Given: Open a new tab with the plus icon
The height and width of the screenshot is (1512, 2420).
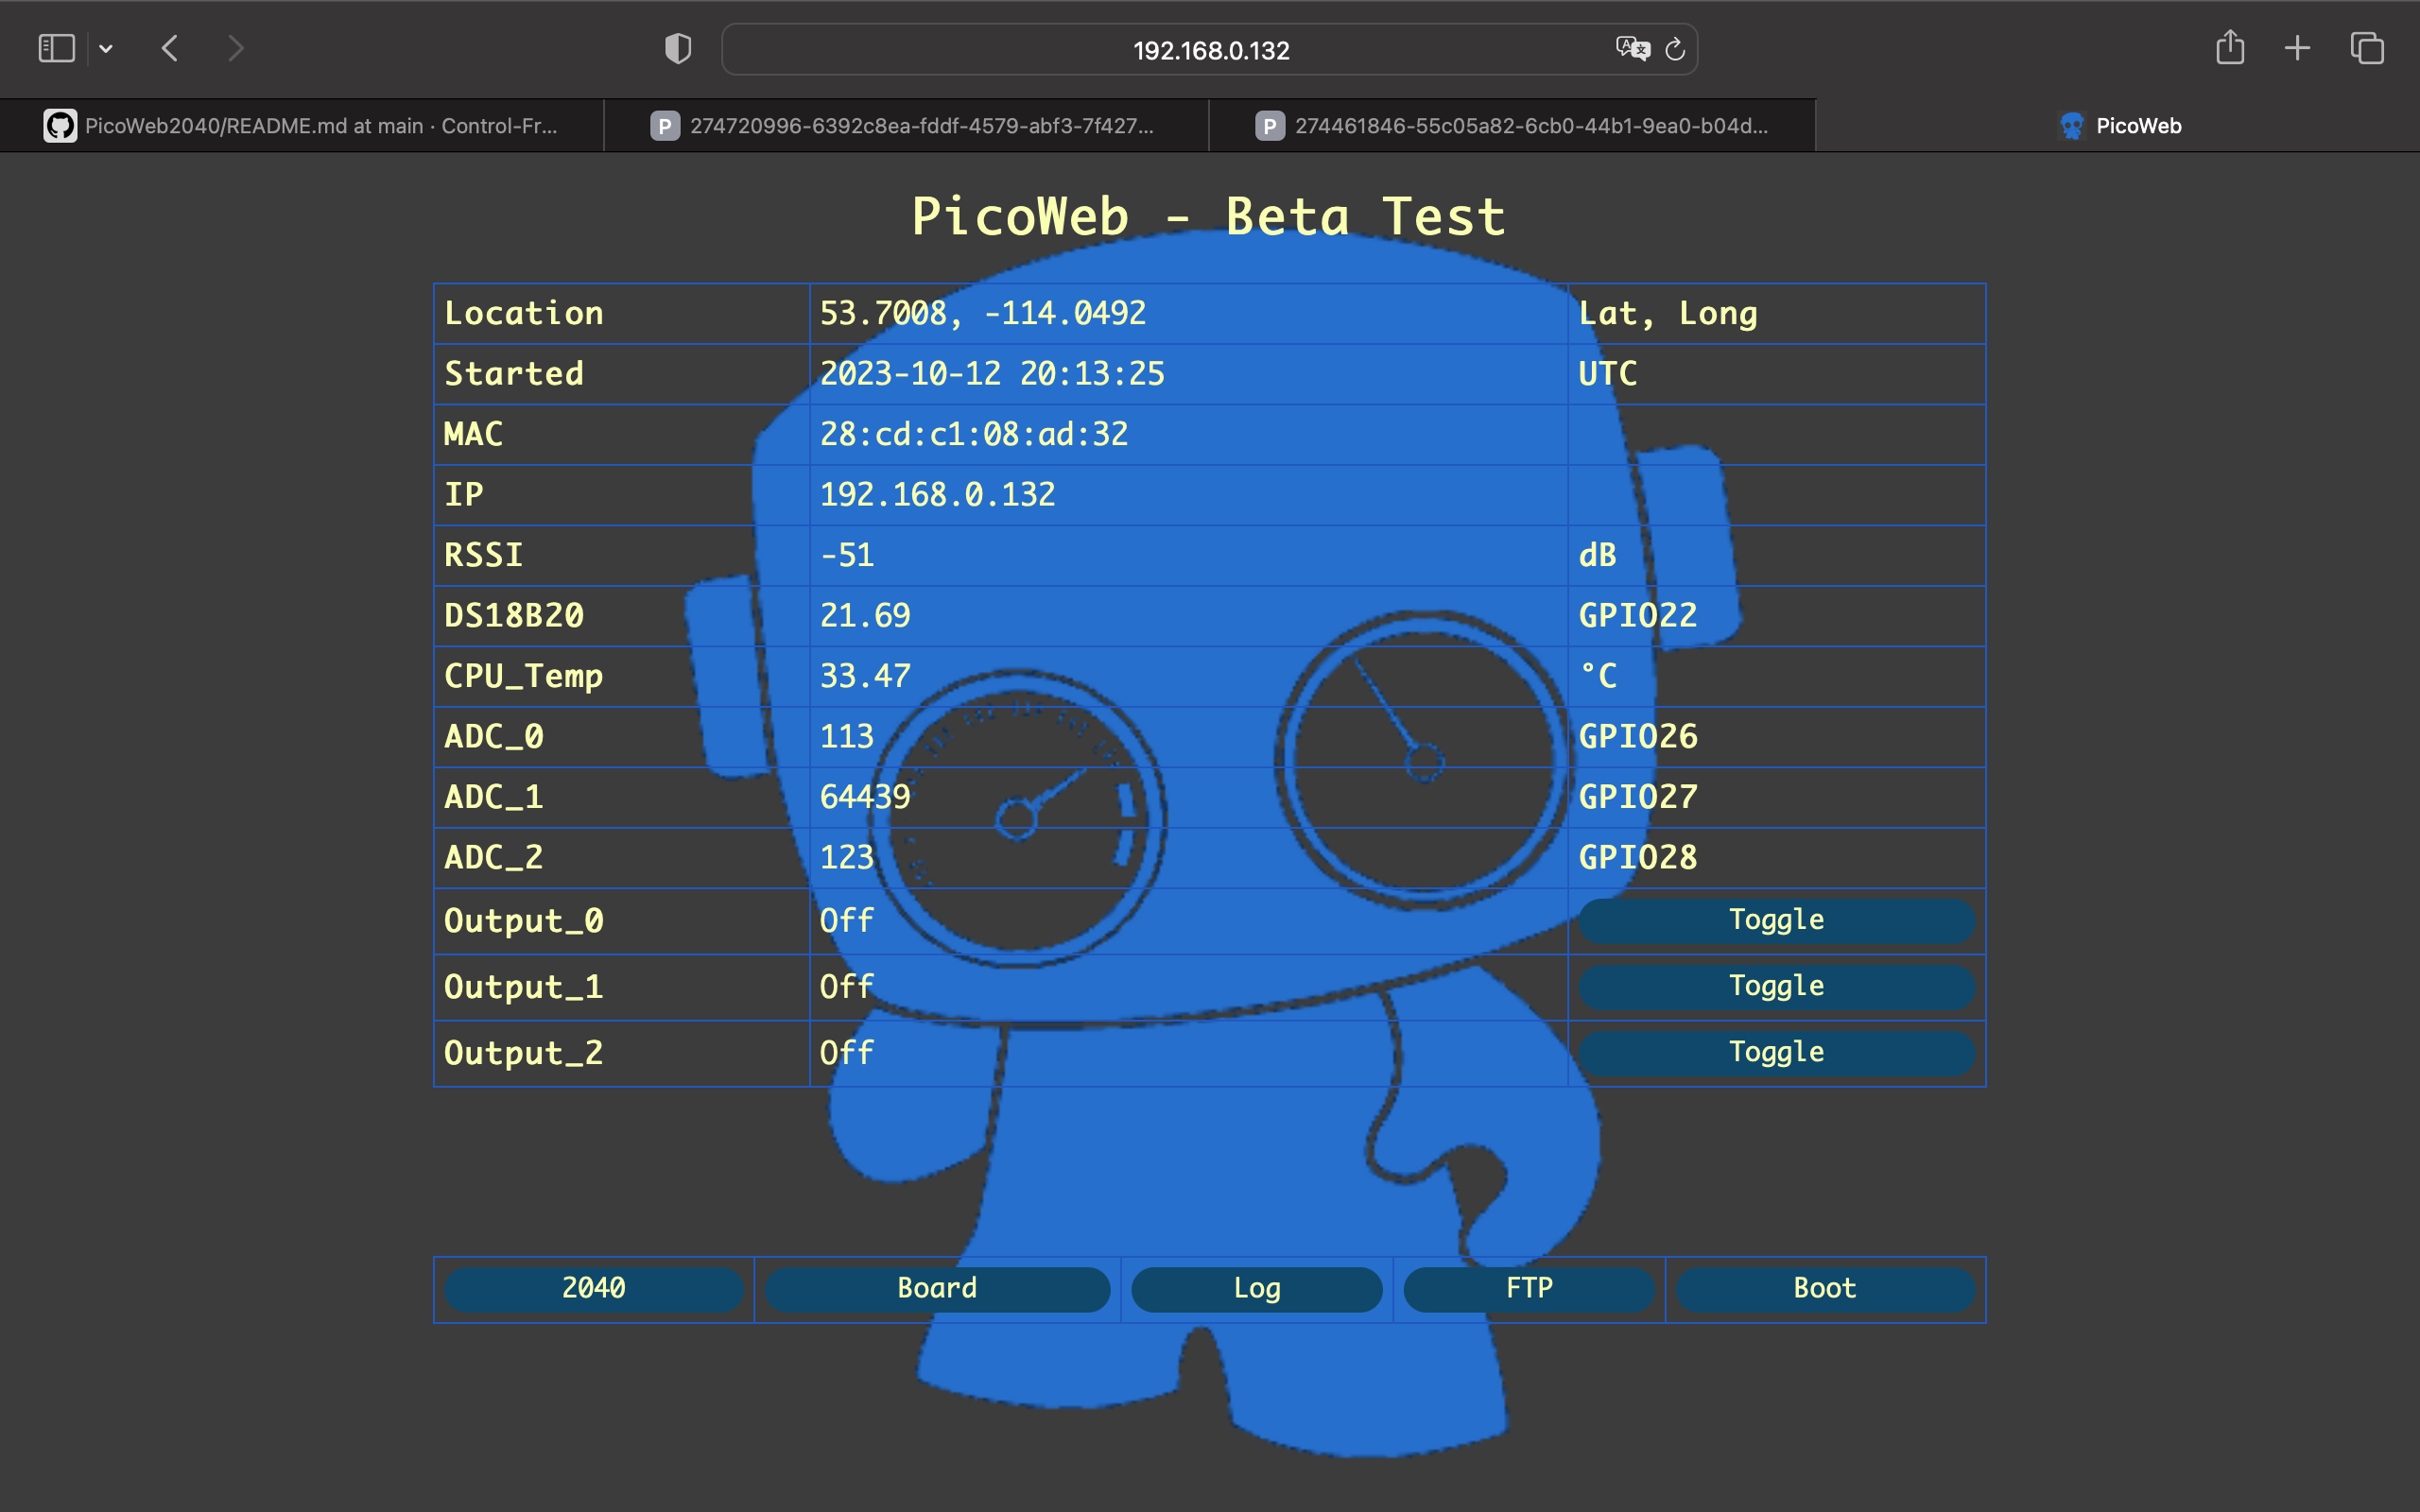Looking at the screenshot, I should tap(2296, 47).
